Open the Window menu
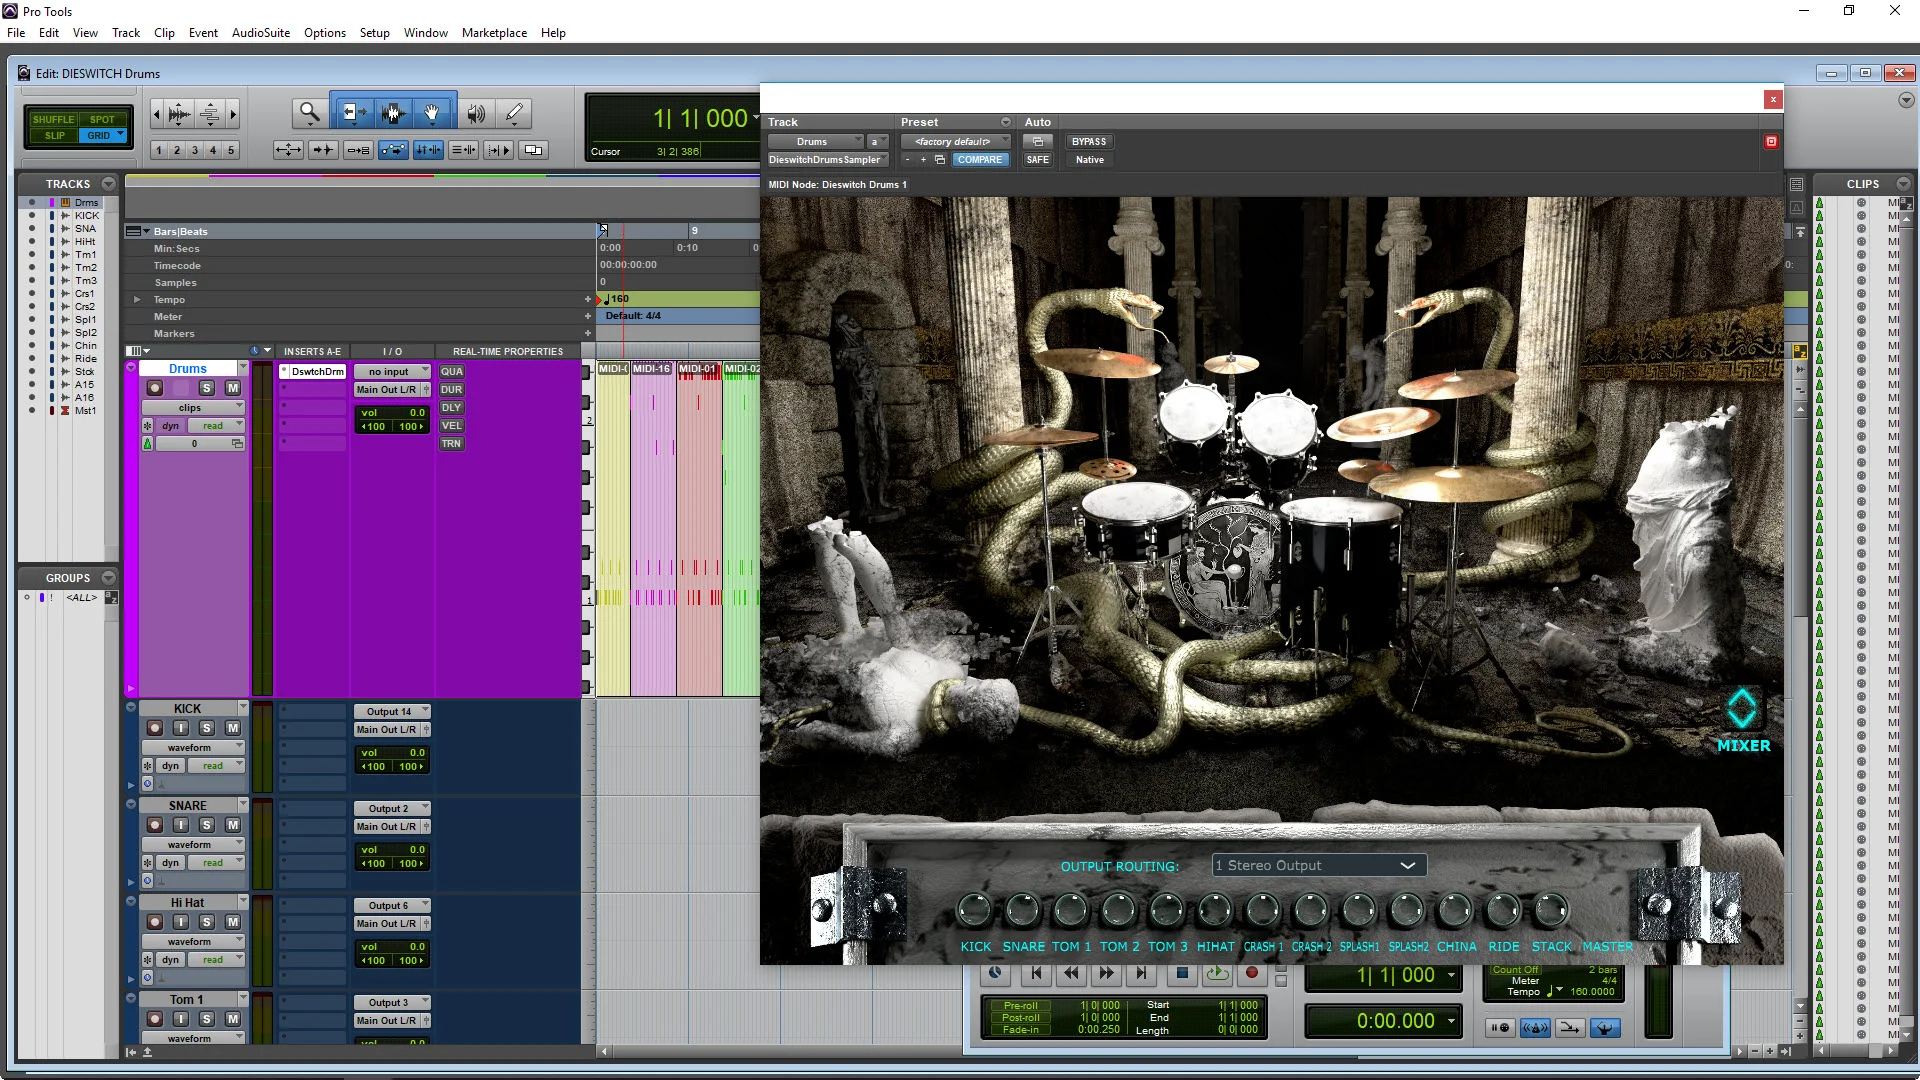Viewport: 1920px width, 1080px height. [x=425, y=32]
